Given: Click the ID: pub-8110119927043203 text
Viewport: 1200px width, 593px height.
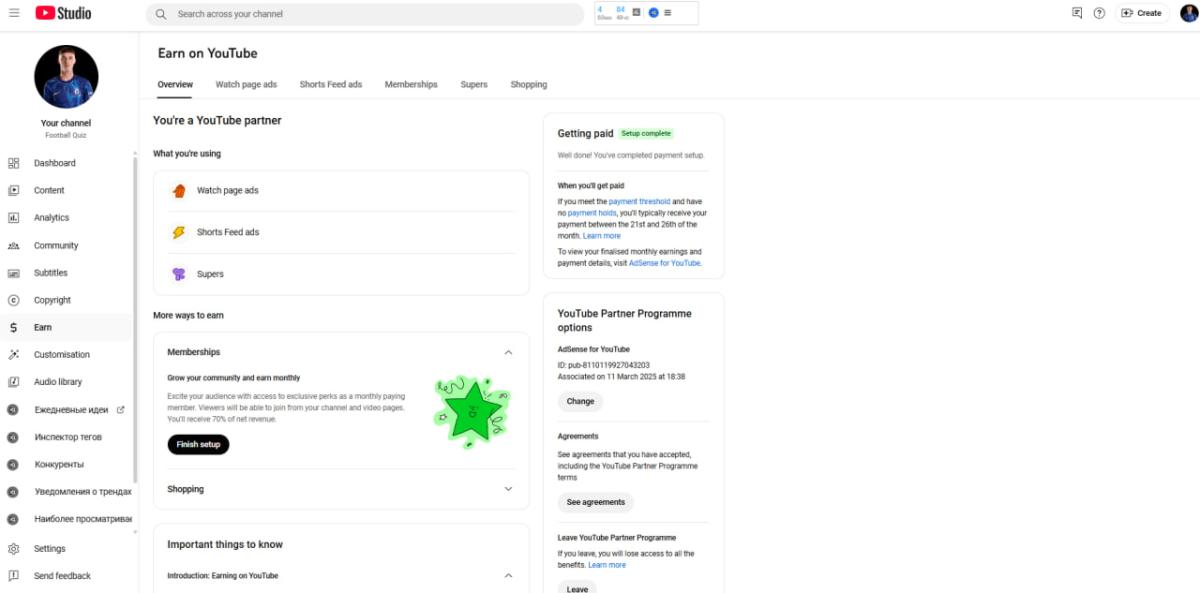Looking at the screenshot, I should click(x=604, y=365).
